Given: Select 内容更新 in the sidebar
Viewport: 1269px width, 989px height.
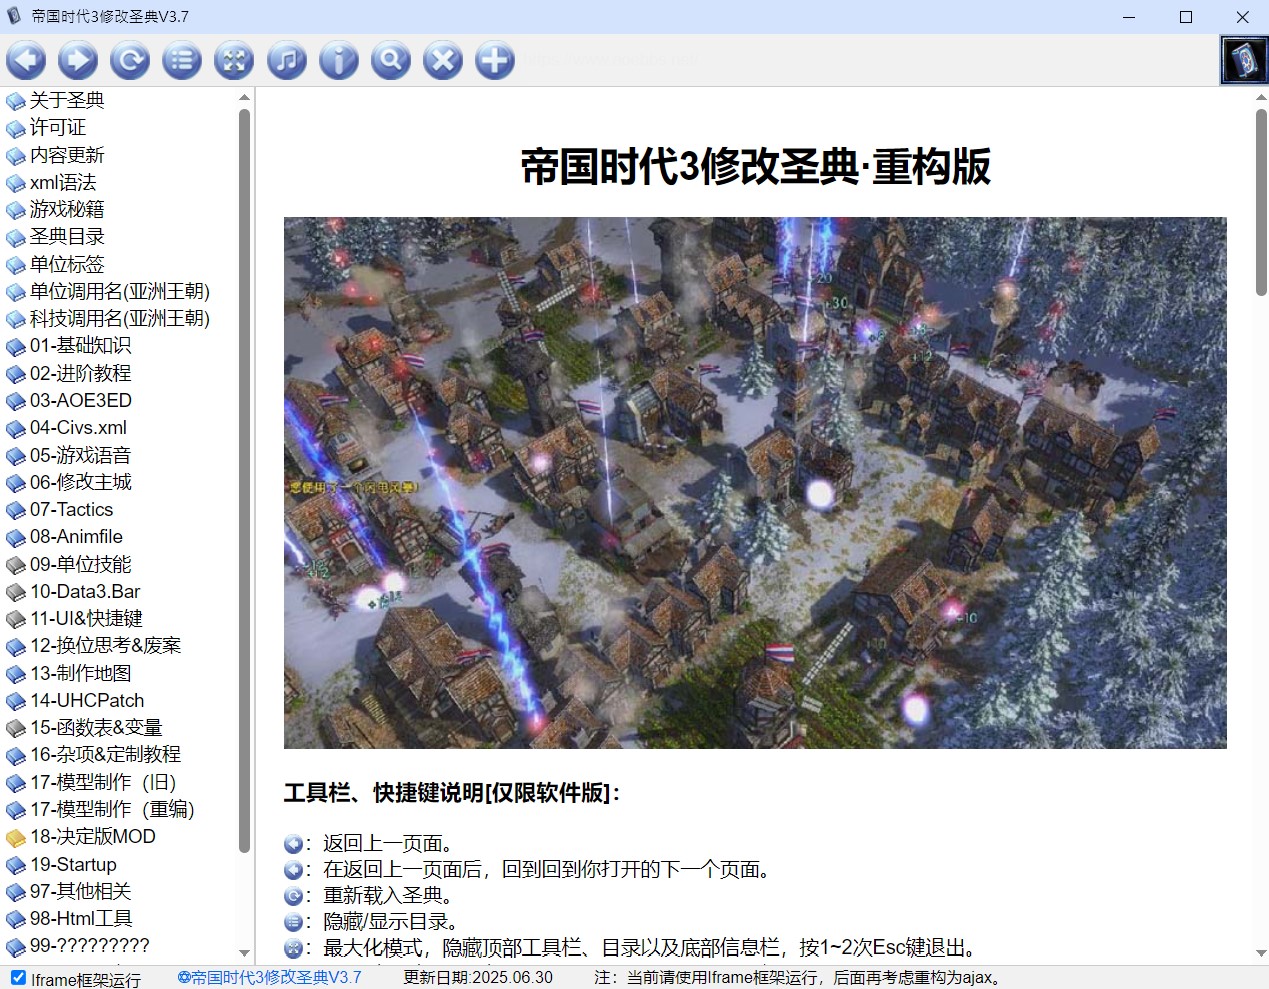Looking at the screenshot, I should coord(67,155).
